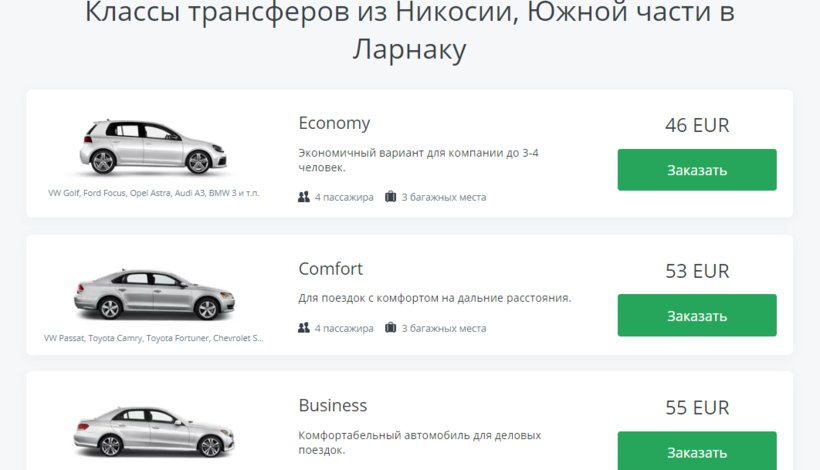The width and height of the screenshot is (820, 470).
Task: Click passengers icon in Comfort row
Action: [304, 328]
